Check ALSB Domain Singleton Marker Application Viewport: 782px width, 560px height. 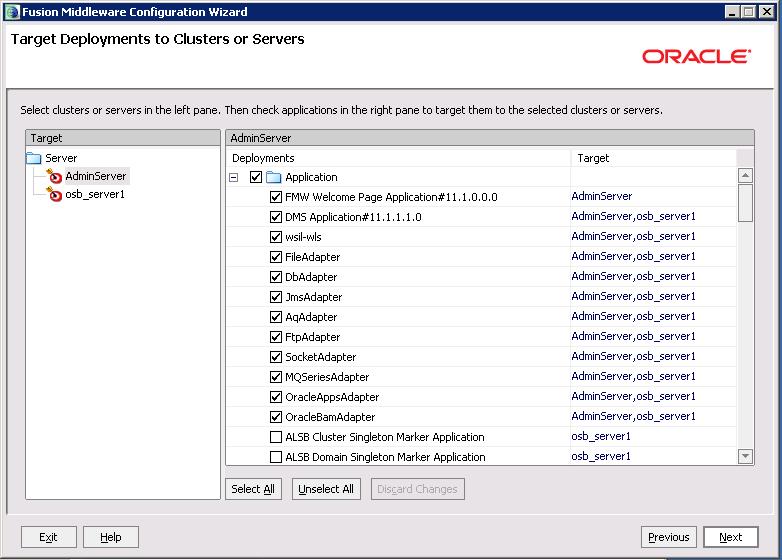[276, 457]
